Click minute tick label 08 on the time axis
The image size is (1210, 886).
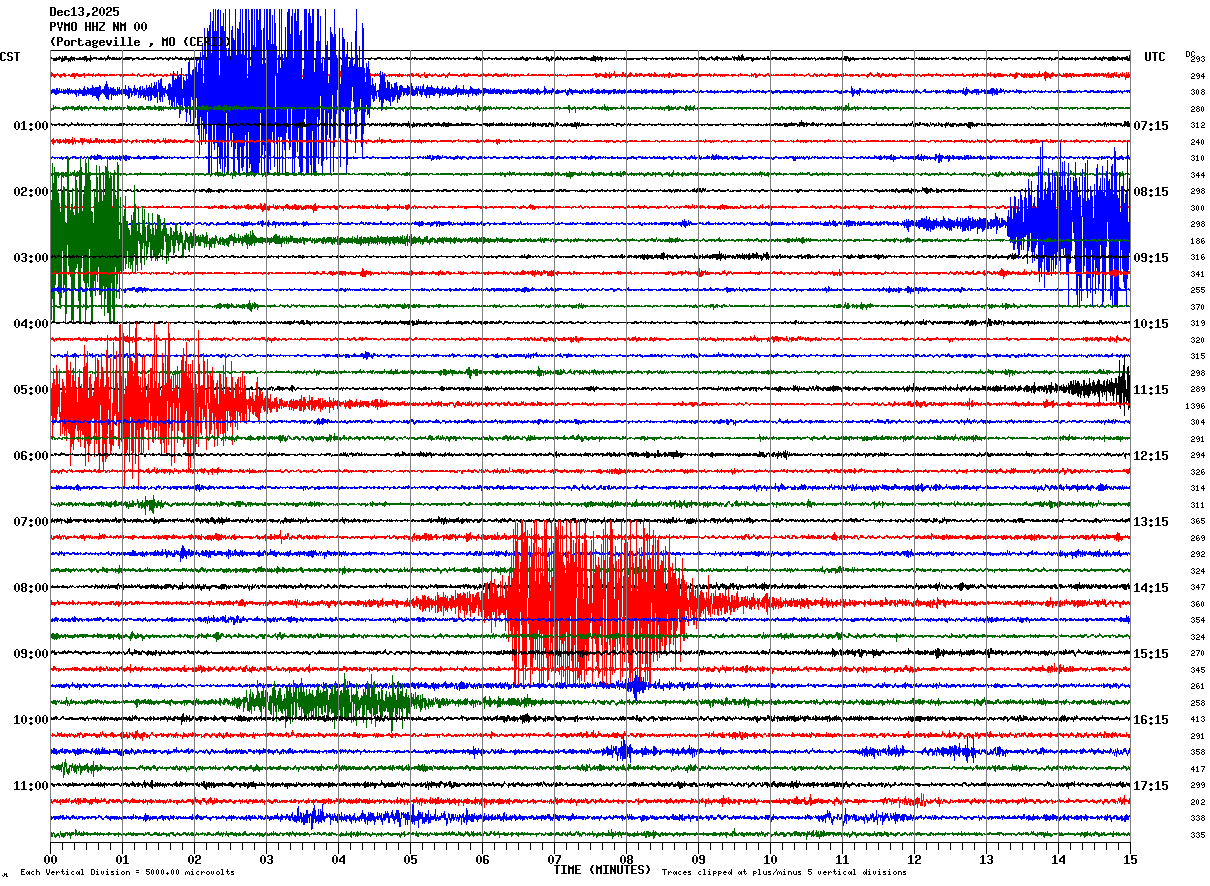(626, 859)
